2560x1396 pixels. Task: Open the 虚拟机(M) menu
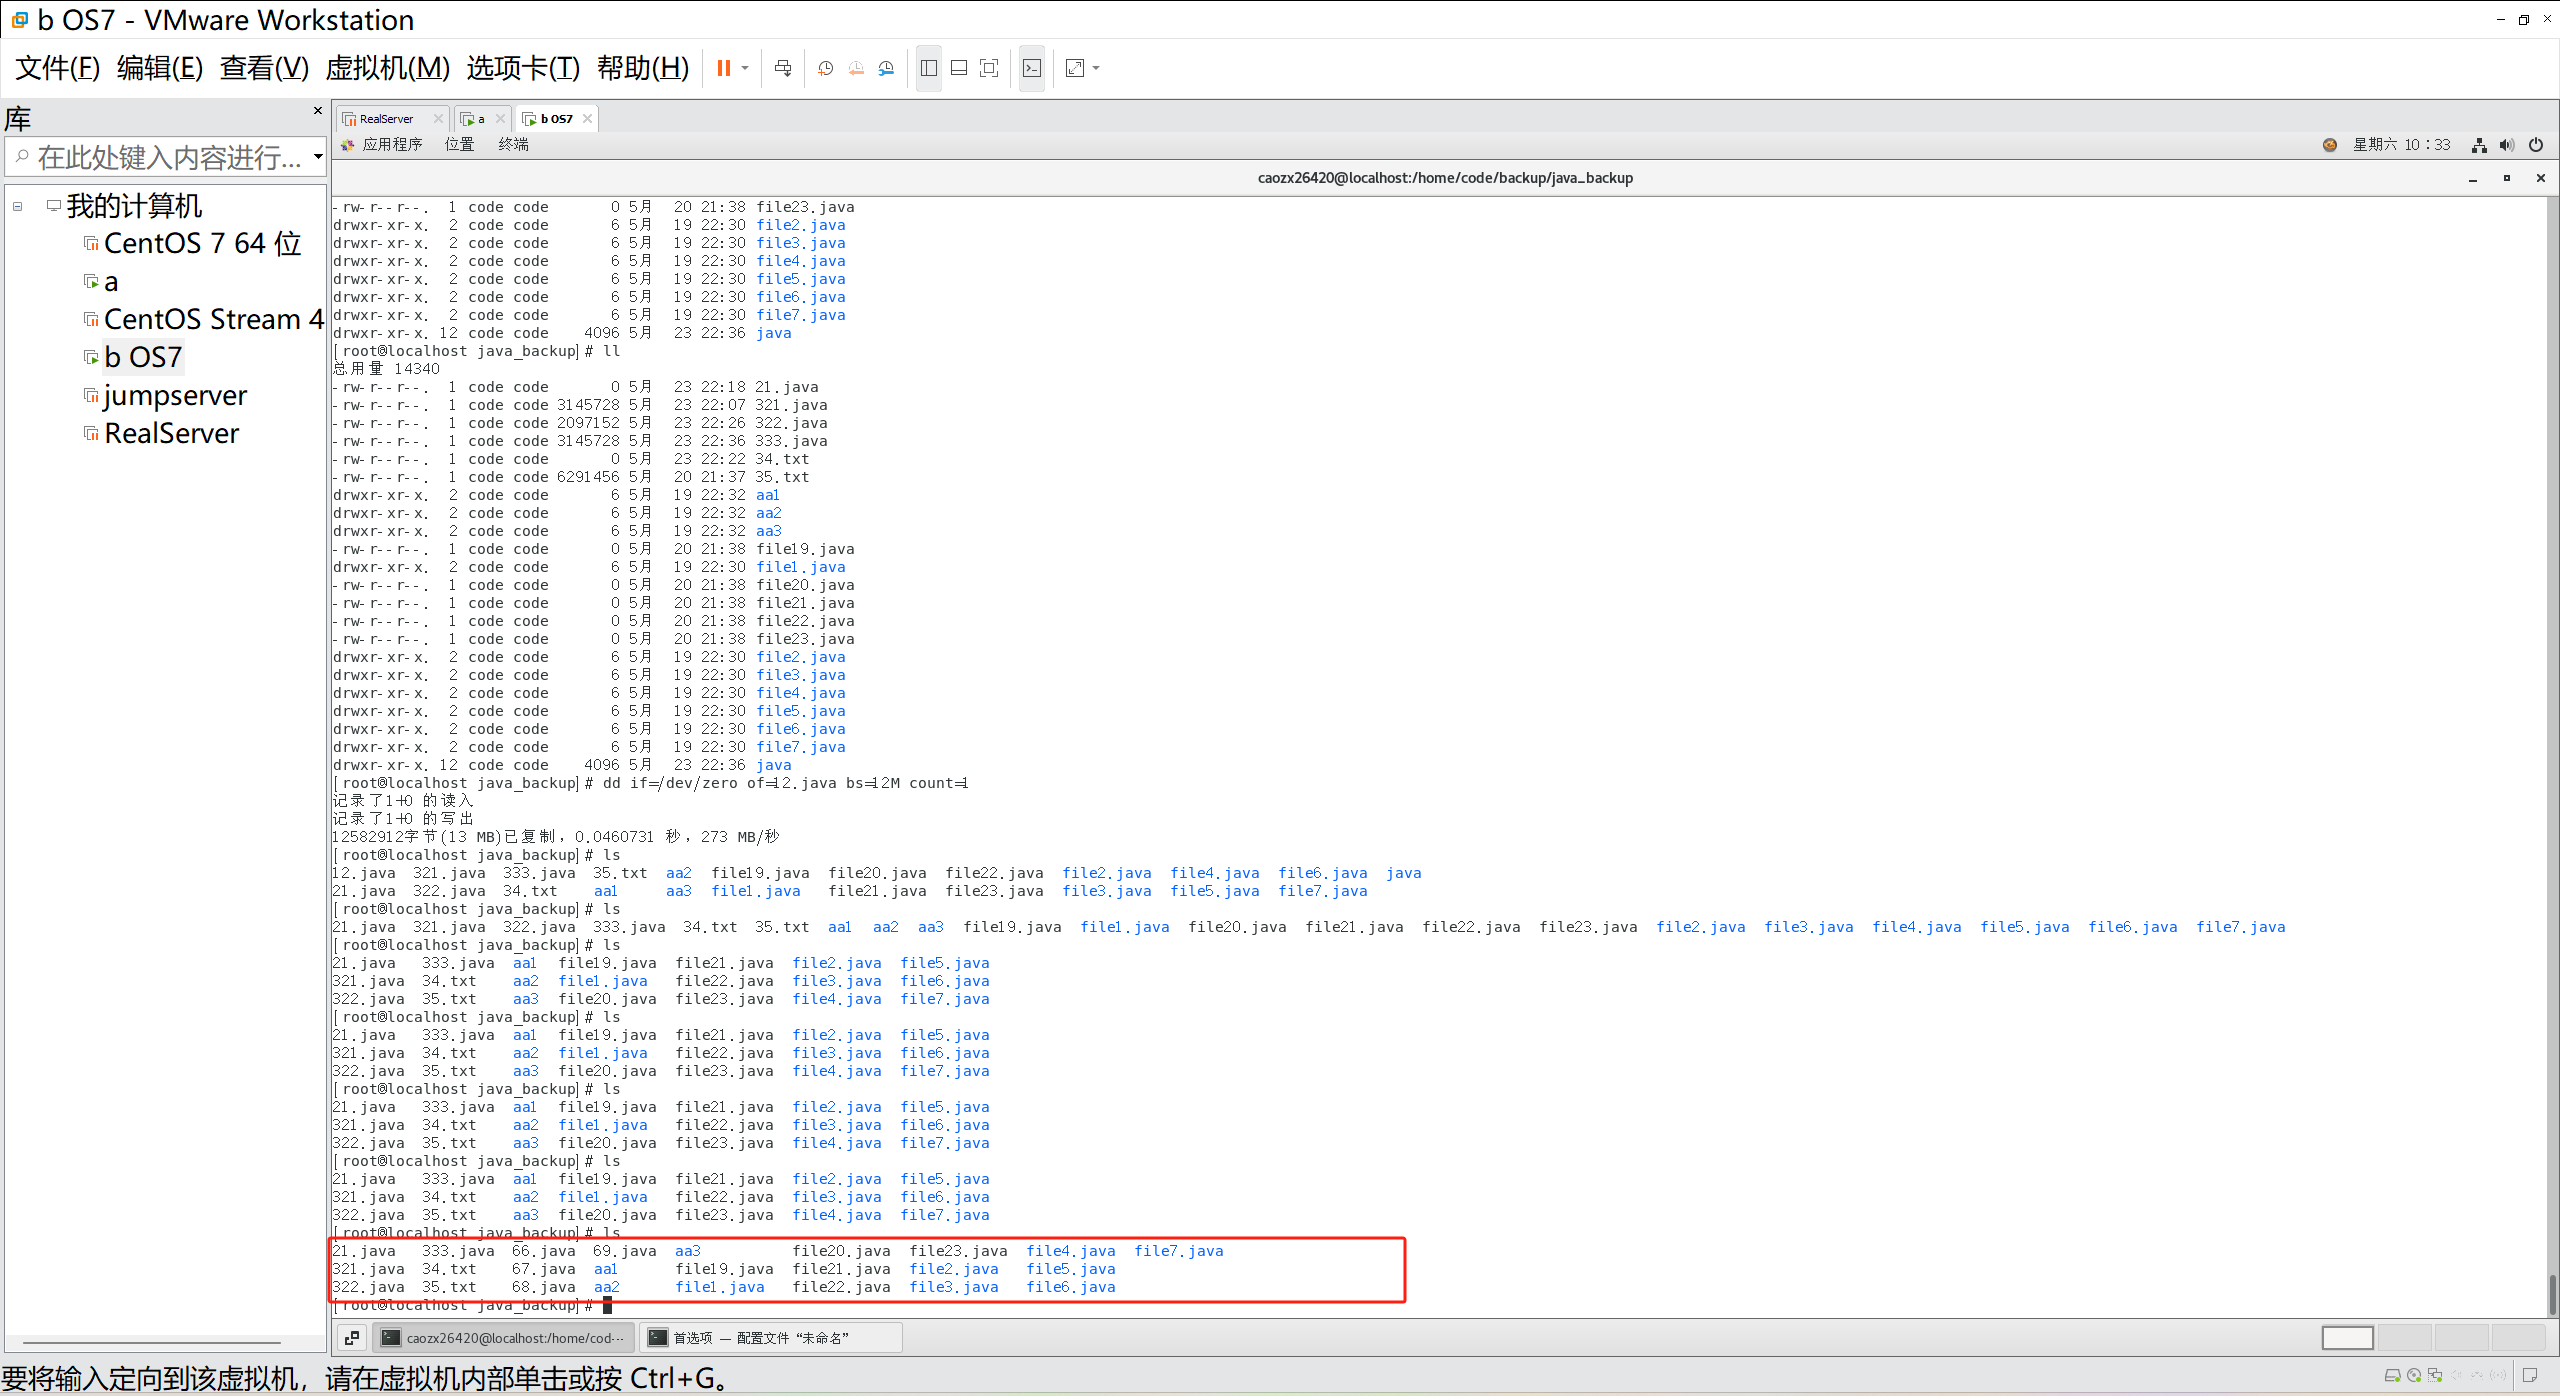[x=387, y=68]
